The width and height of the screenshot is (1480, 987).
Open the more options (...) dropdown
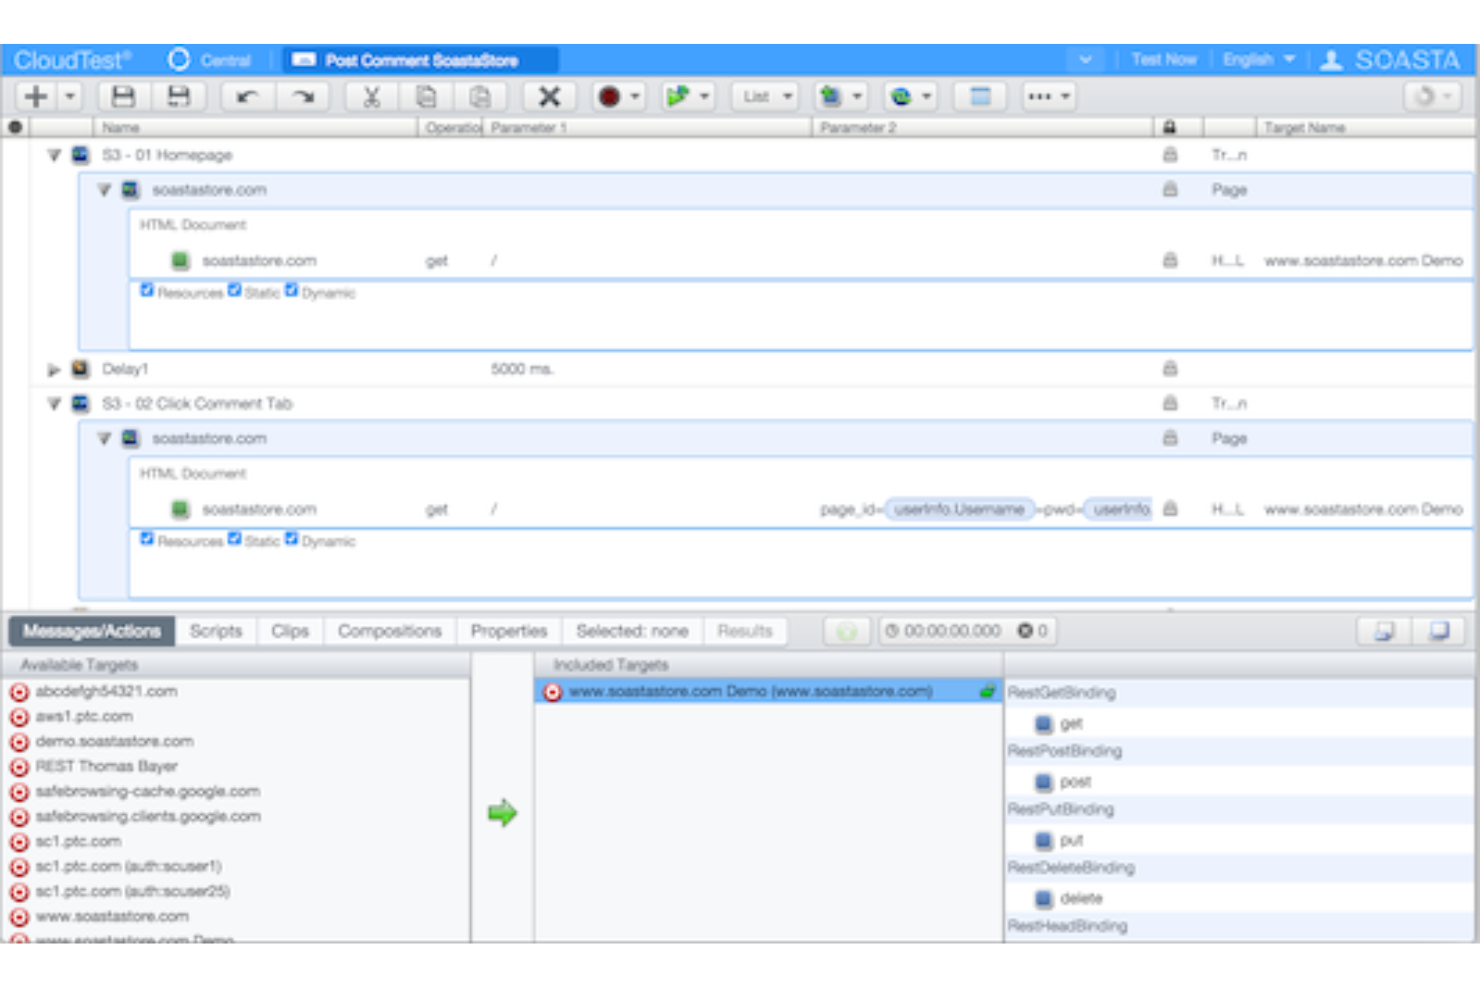(x=1048, y=97)
